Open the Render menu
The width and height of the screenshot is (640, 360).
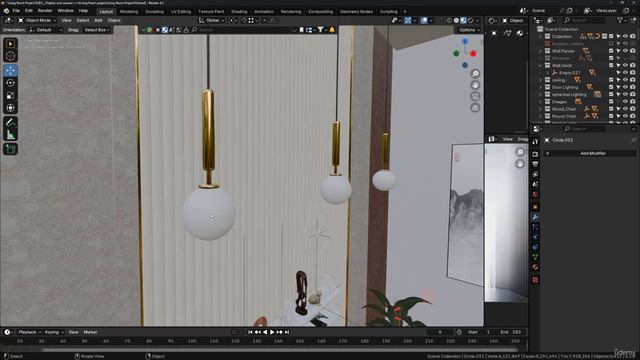pyautogui.click(x=45, y=11)
